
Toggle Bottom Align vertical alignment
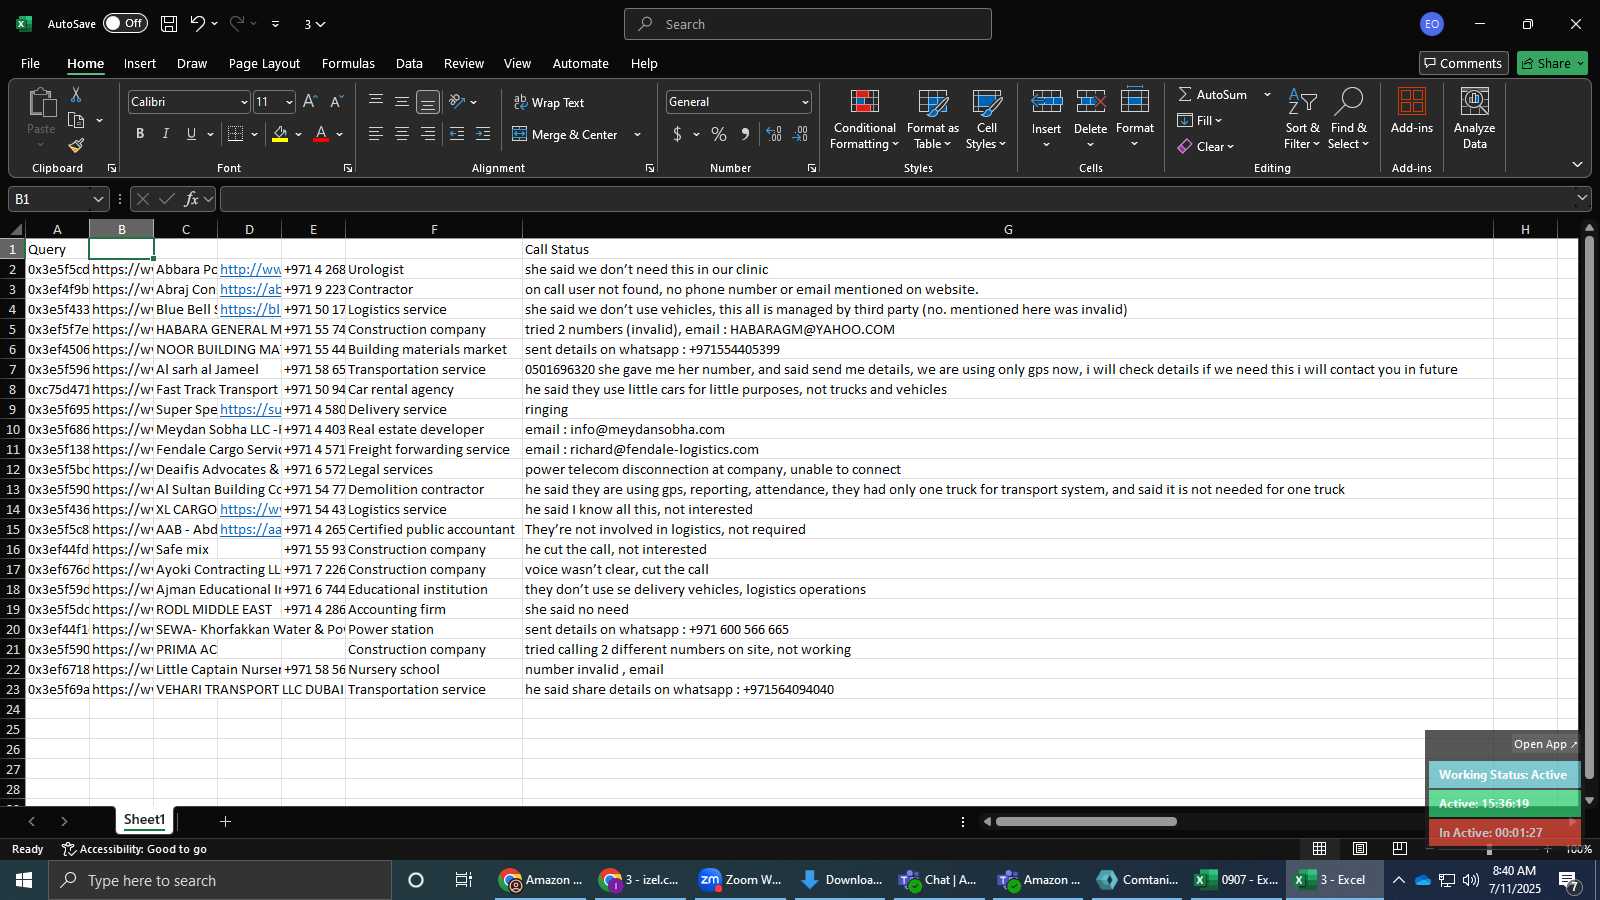pos(428,102)
